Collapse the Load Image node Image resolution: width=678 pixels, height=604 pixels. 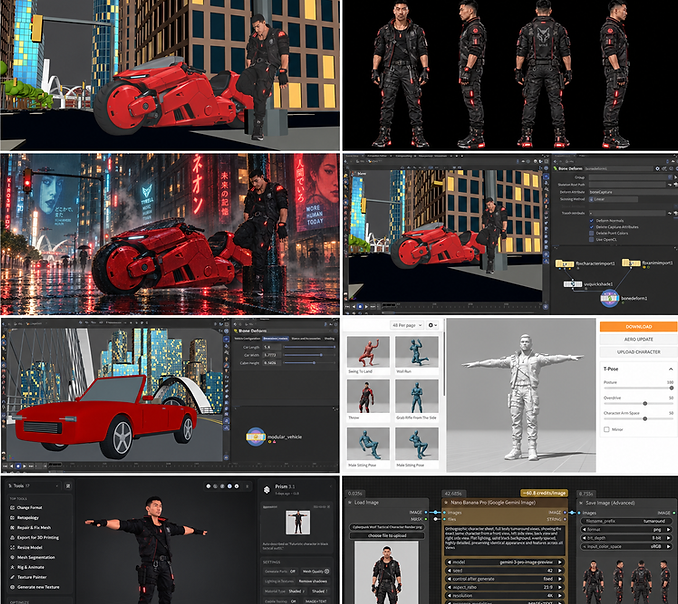(x=350, y=502)
